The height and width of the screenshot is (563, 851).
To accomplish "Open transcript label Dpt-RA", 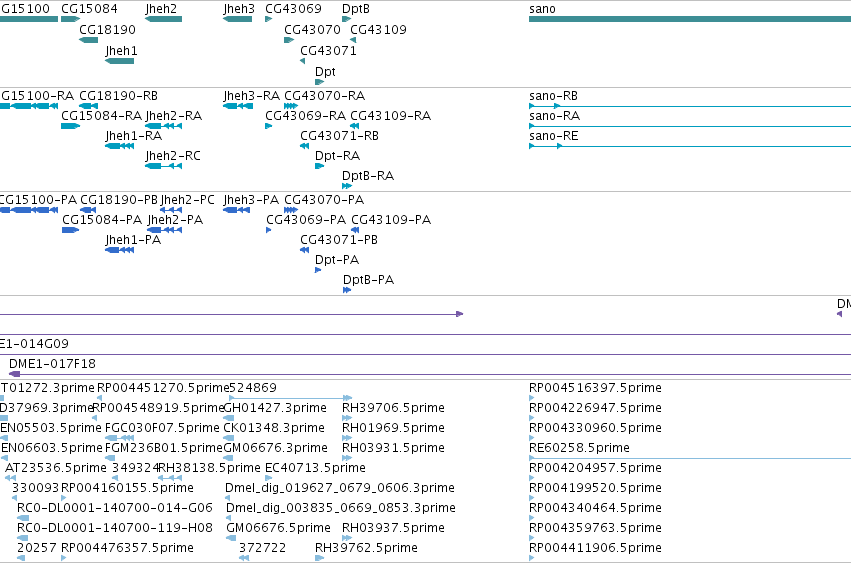I will (x=338, y=156).
